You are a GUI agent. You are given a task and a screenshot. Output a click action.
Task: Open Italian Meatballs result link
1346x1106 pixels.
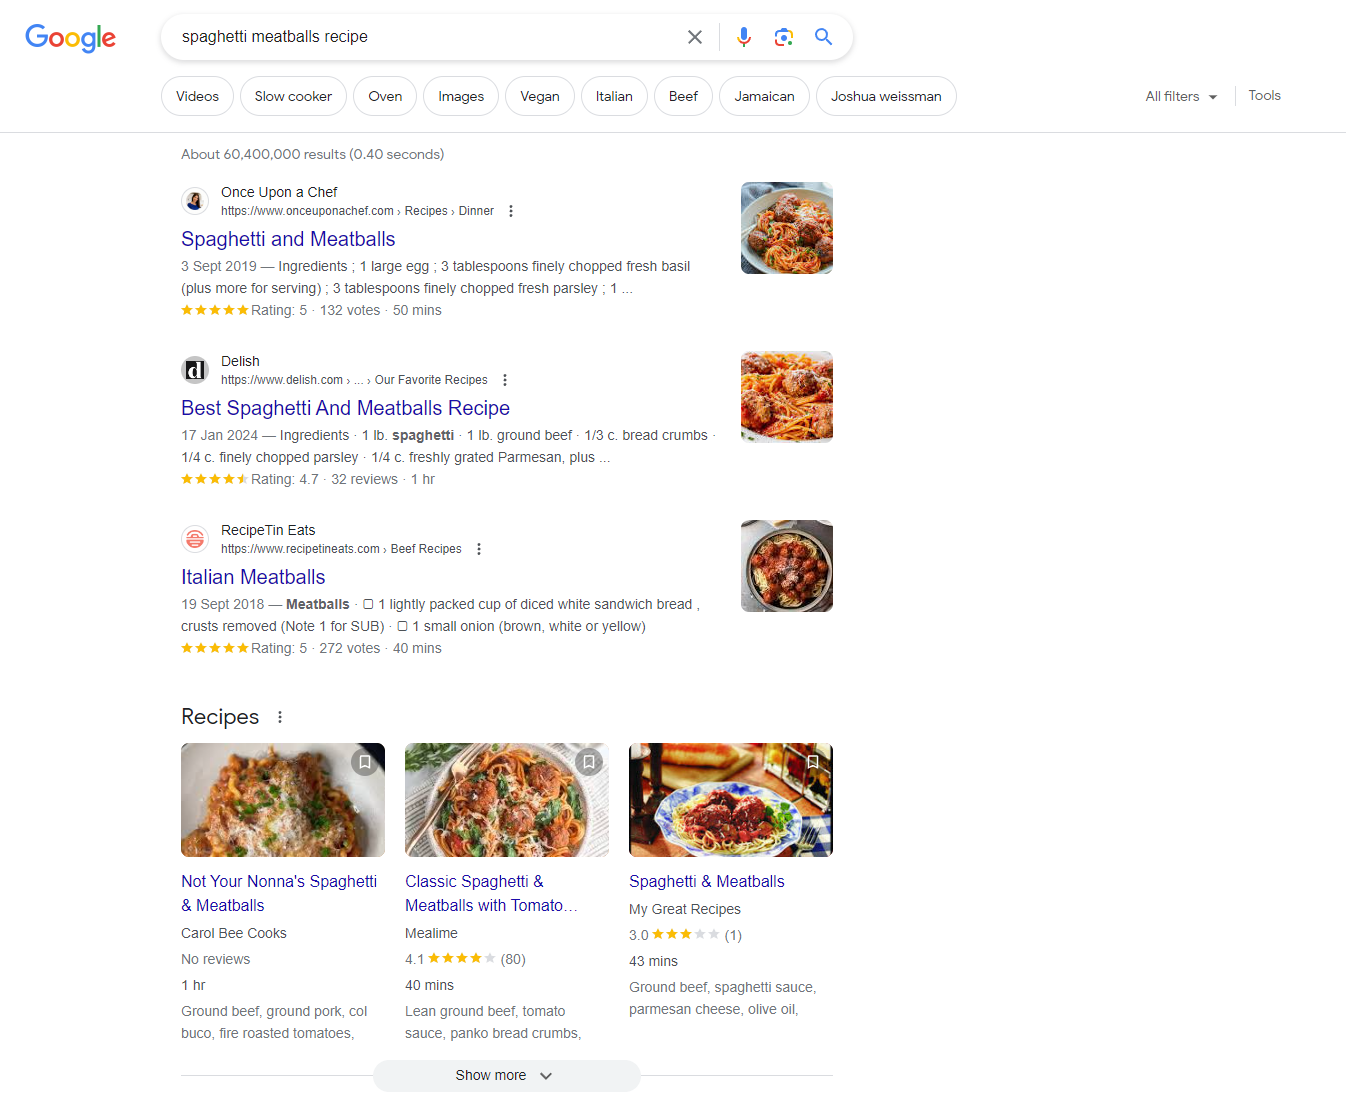pyautogui.click(x=253, y=577)
